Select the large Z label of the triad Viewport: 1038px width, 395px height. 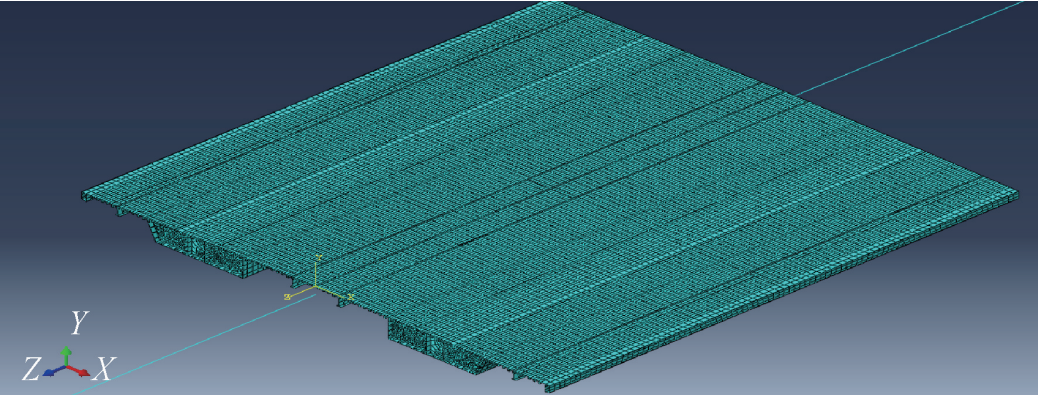pos(31,369)
